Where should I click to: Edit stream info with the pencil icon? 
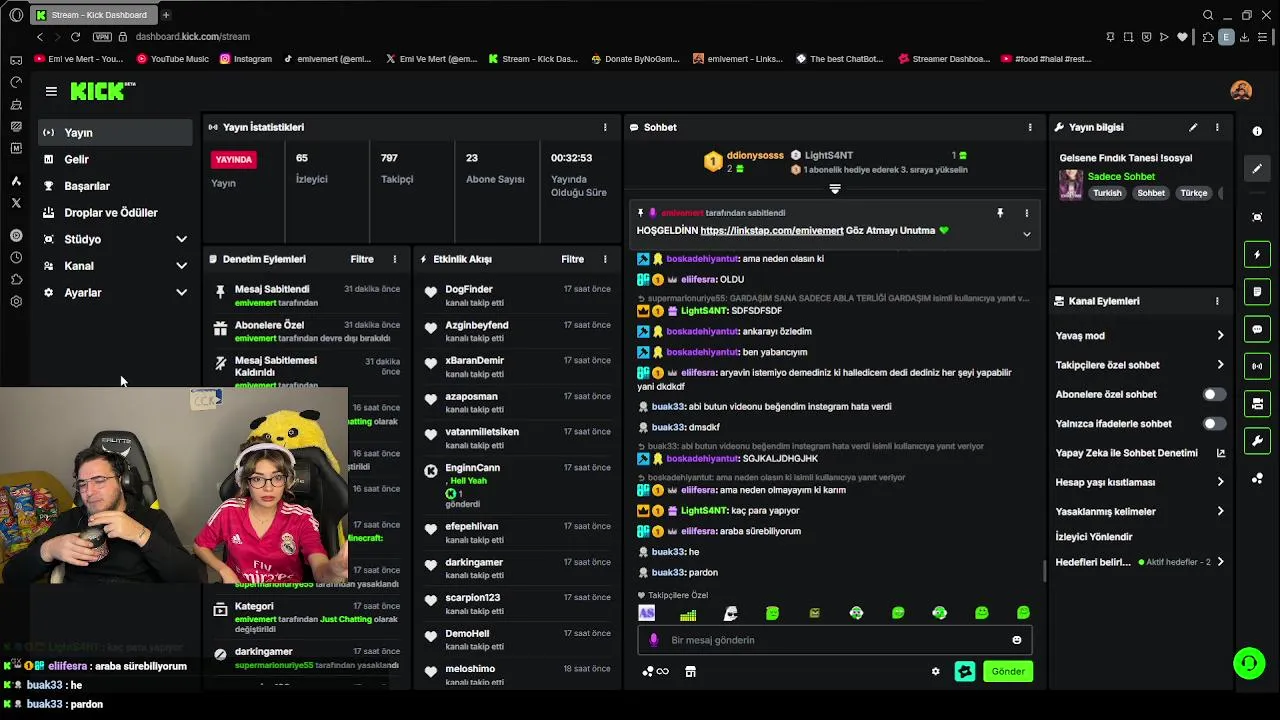[1193, 127]
